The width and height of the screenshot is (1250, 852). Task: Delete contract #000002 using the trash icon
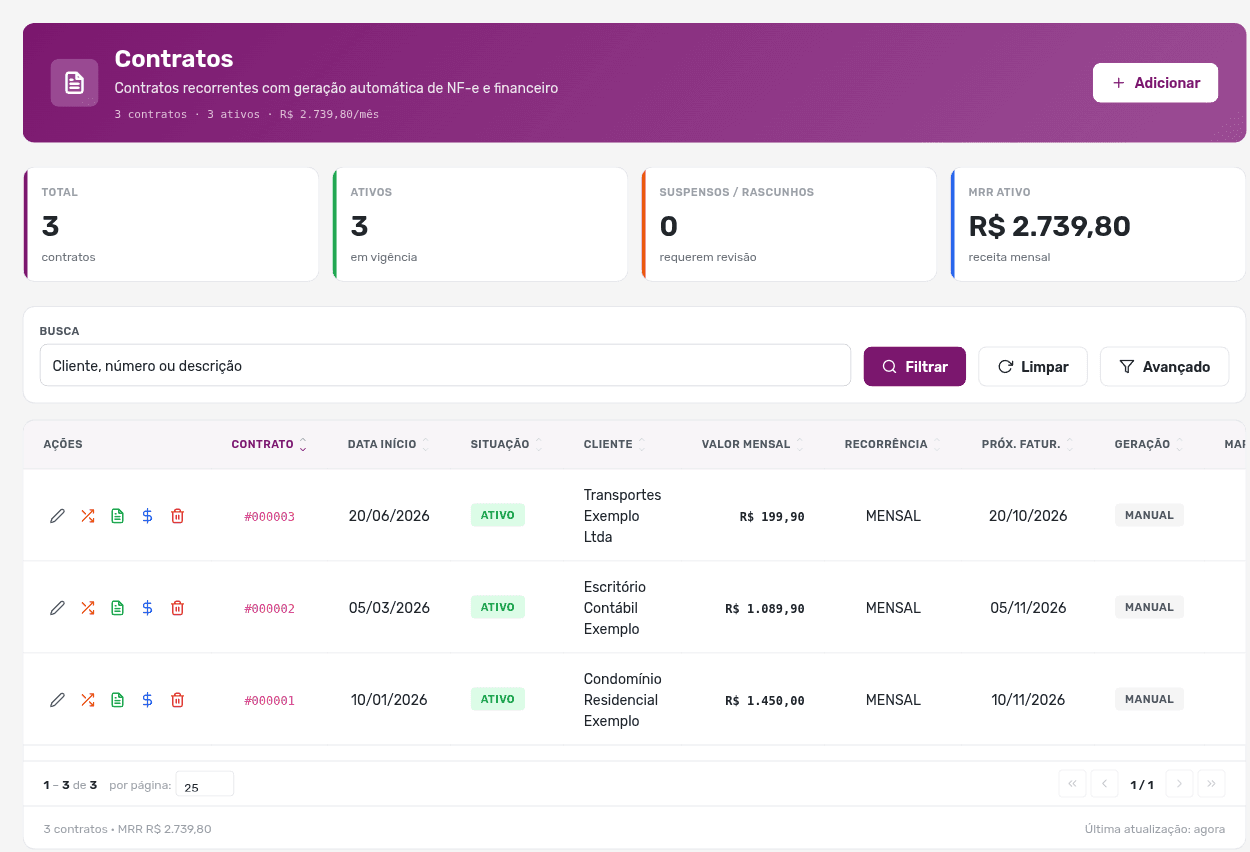pos(177,608)
